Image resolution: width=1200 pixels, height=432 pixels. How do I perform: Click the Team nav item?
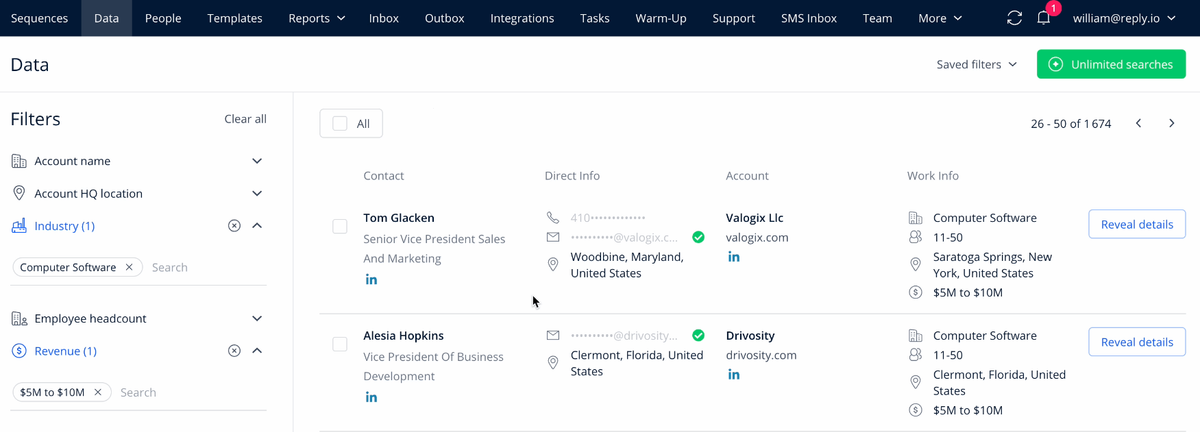877,18
